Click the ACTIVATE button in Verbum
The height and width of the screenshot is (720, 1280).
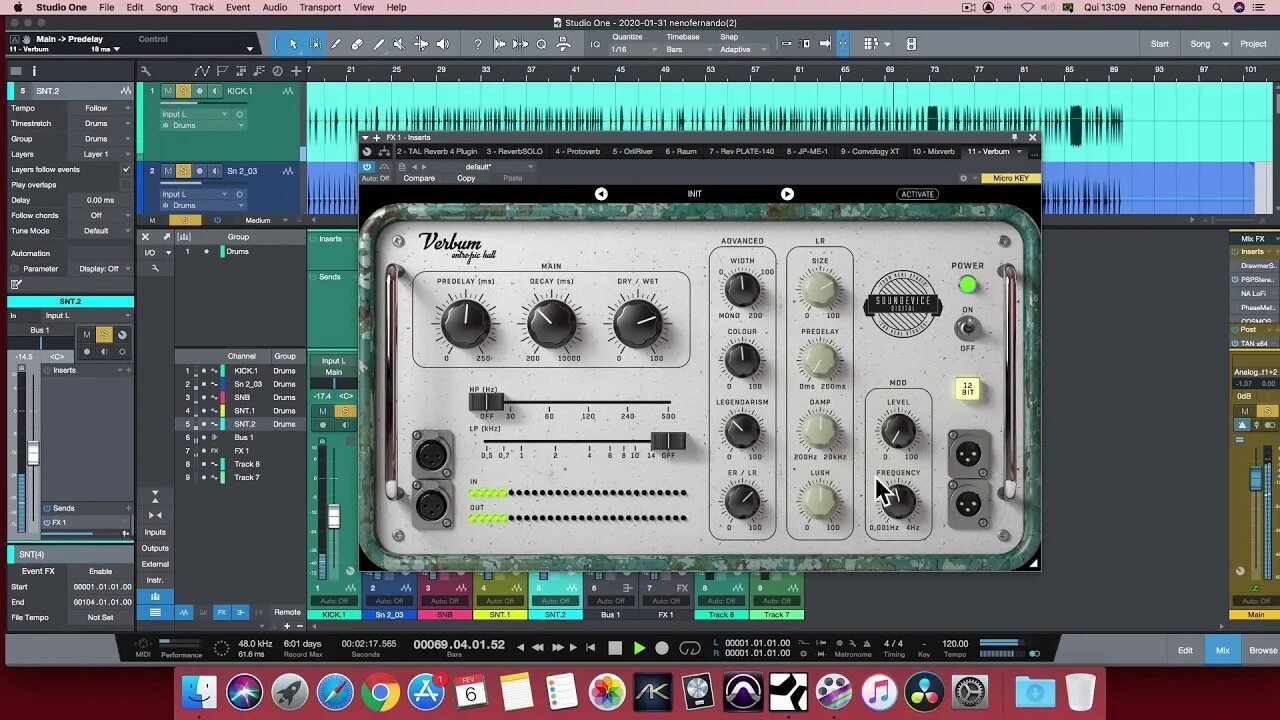[917, 194]
